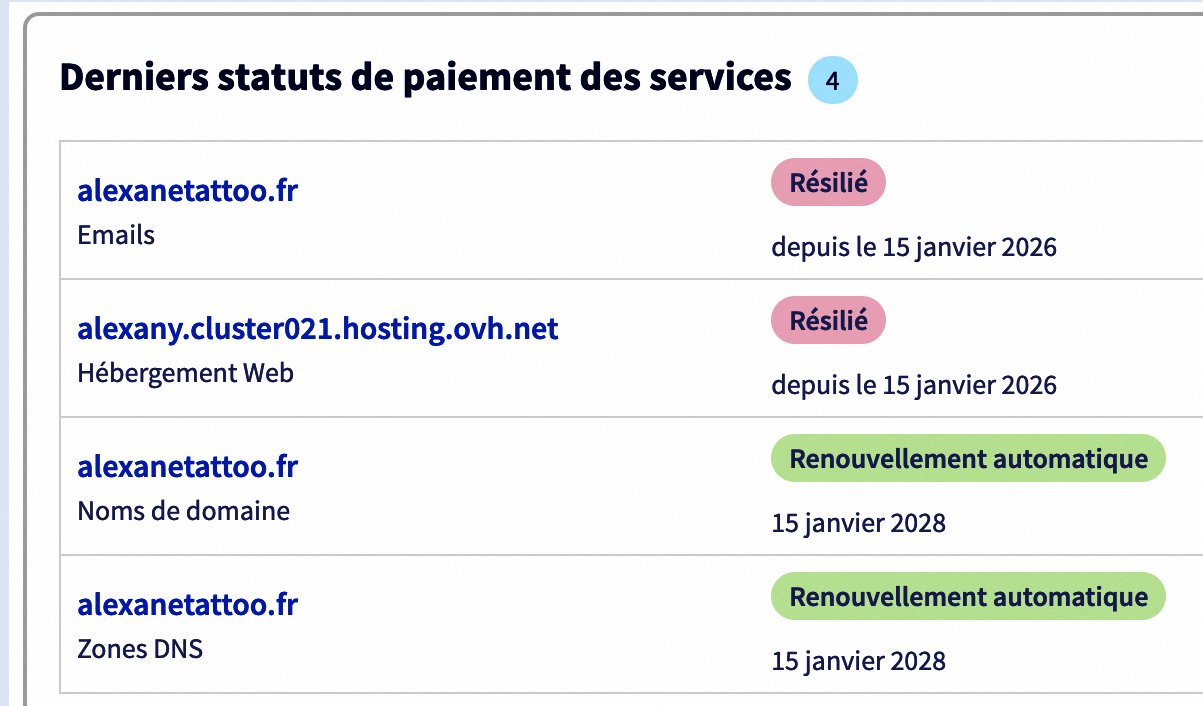
Task: Click the Derniers statuts de paiement heading
Action: (425, 77)
